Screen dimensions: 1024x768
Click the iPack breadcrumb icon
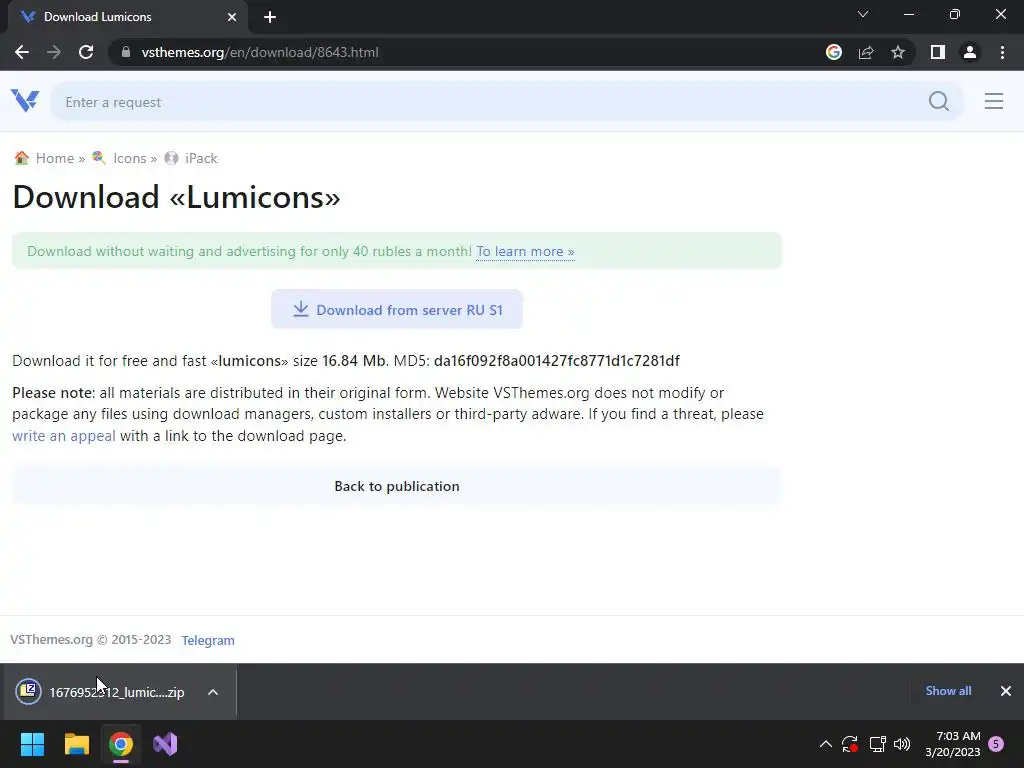point(171,158)
